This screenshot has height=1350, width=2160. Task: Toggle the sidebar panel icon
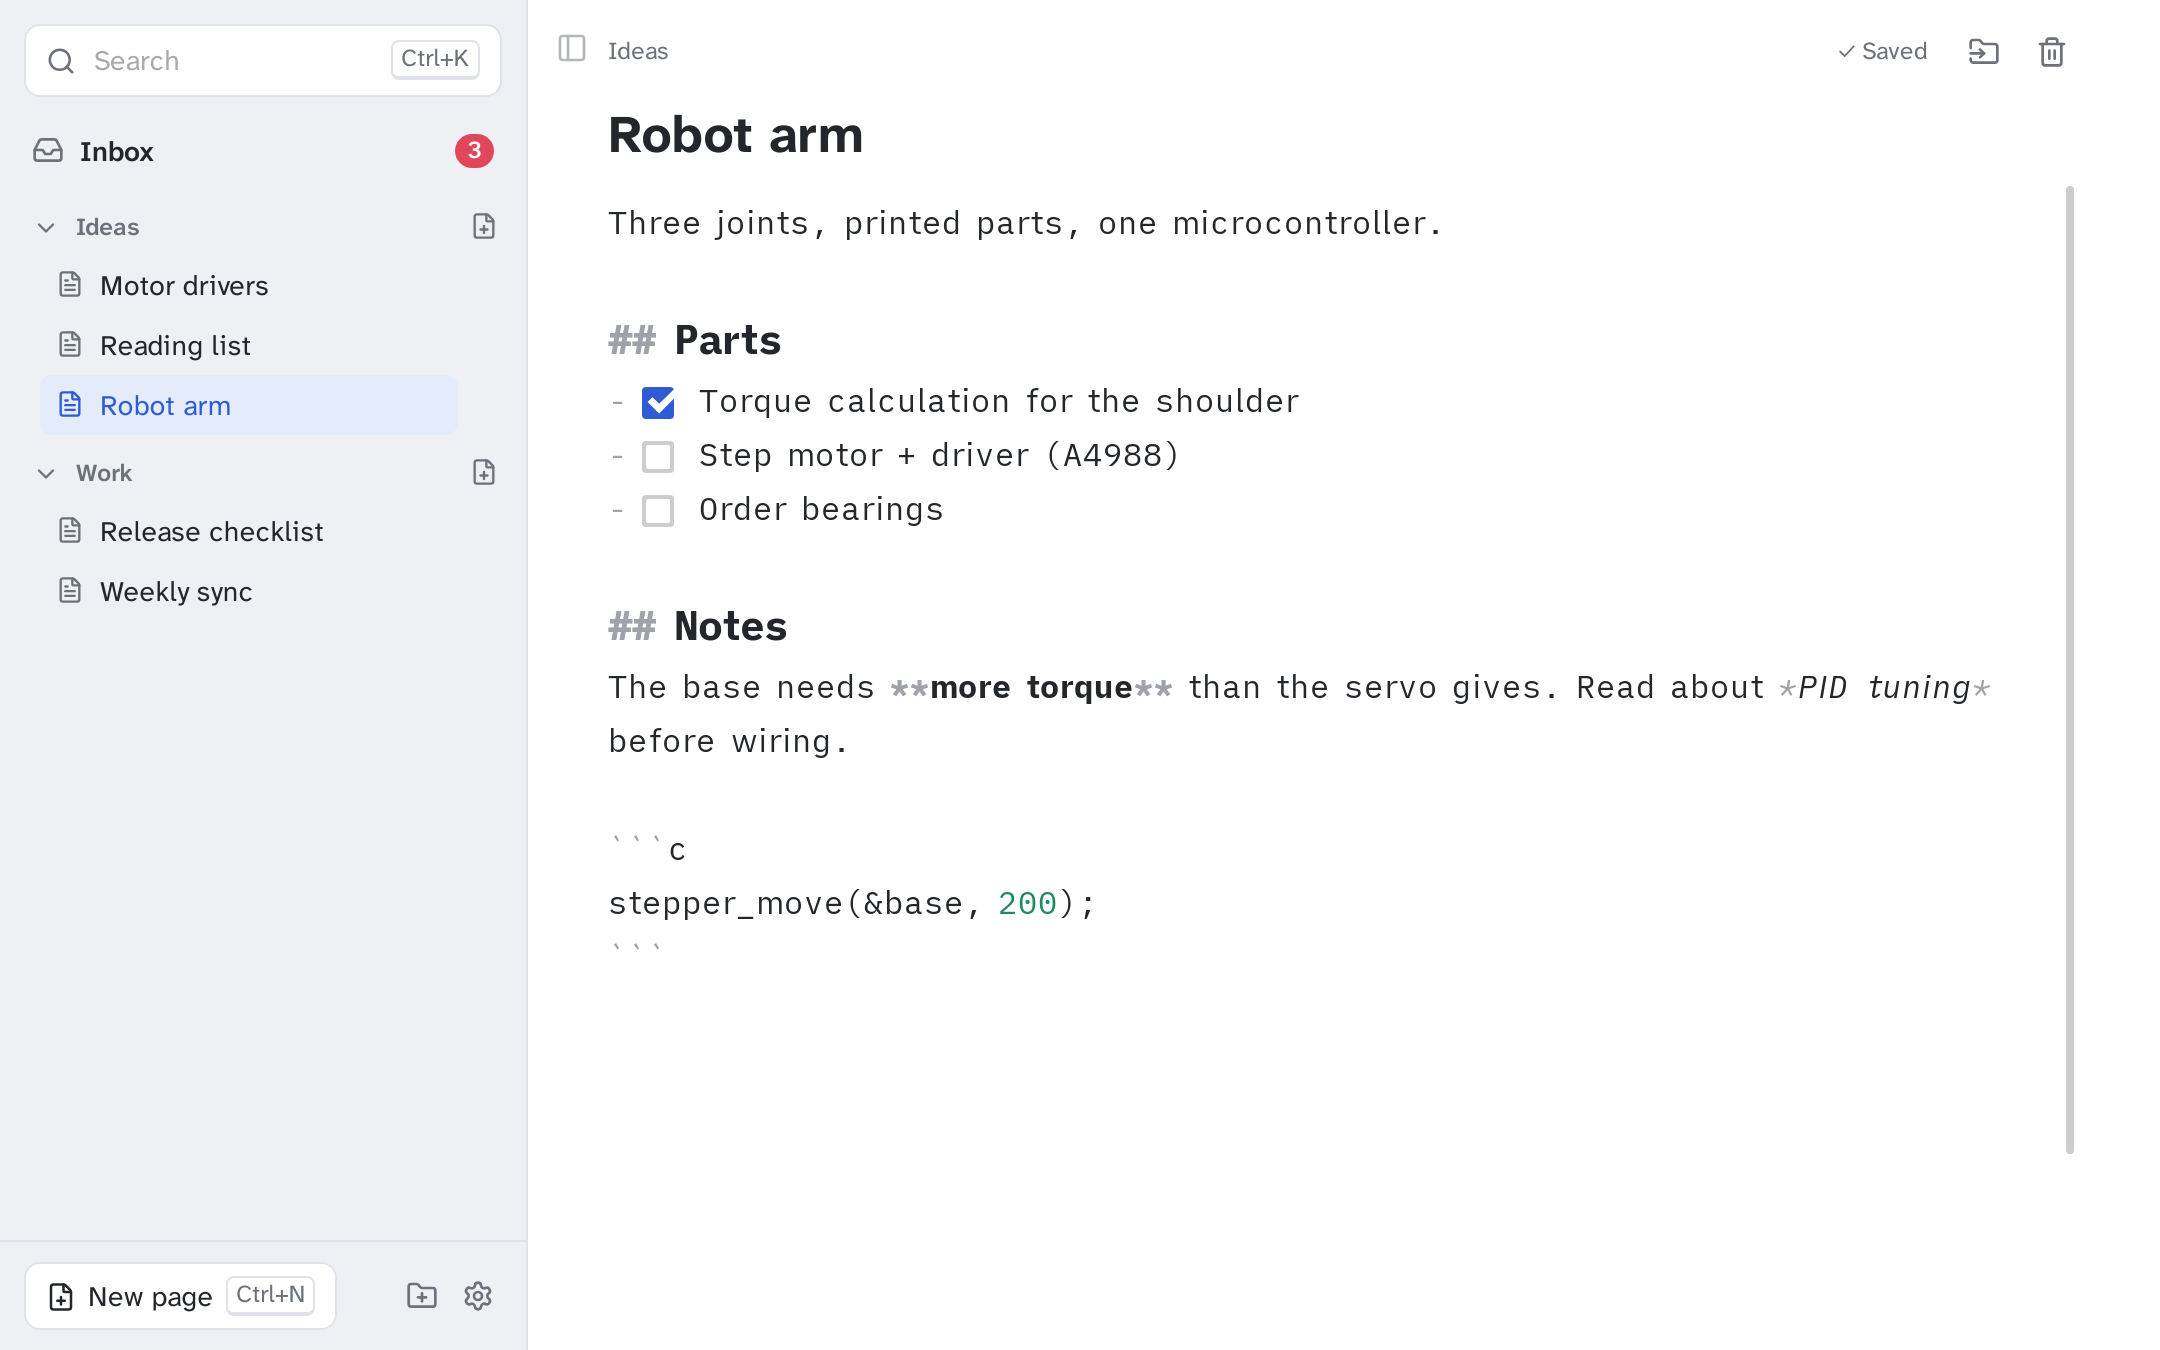(x=571, y=48)
